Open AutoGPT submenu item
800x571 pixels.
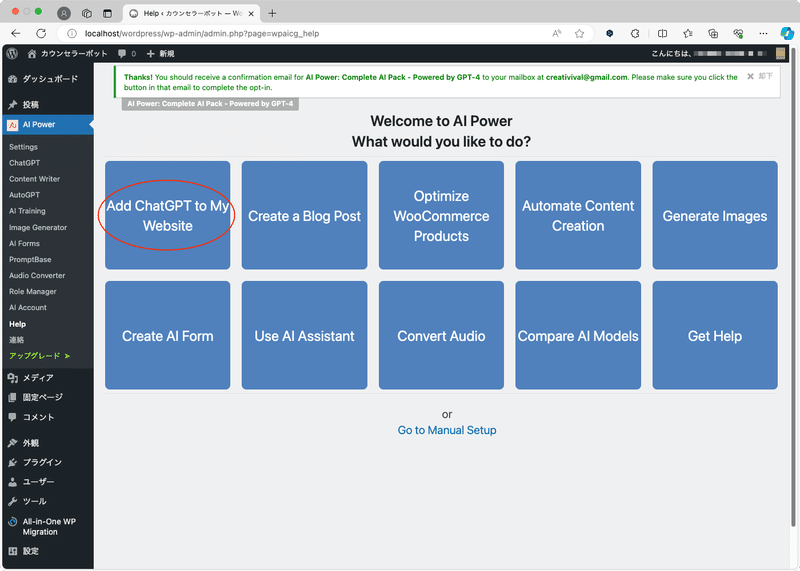(x=24, y=195)
